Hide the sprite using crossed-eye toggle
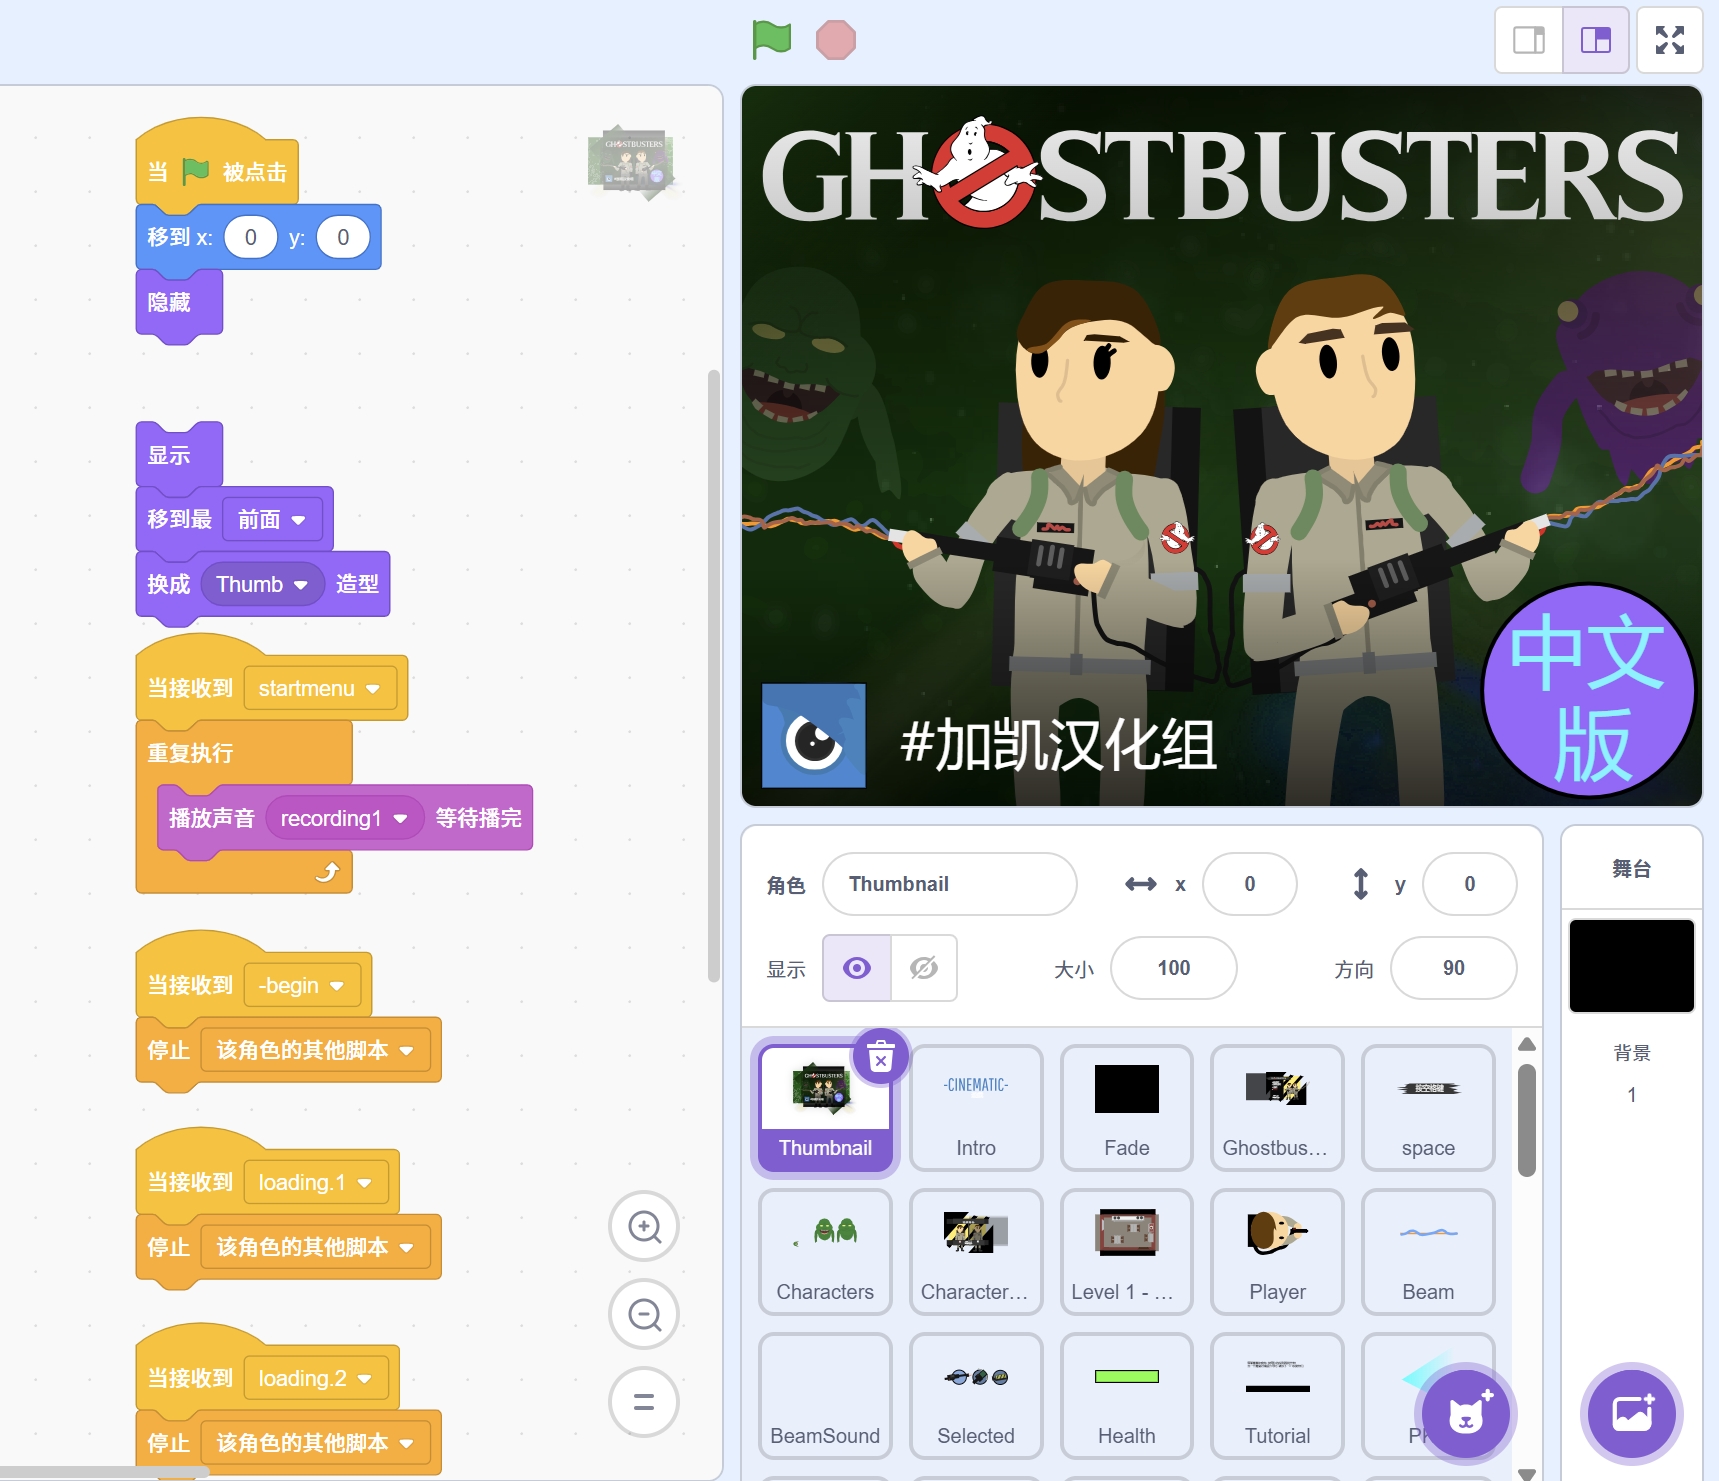 (x=924, y=968)
